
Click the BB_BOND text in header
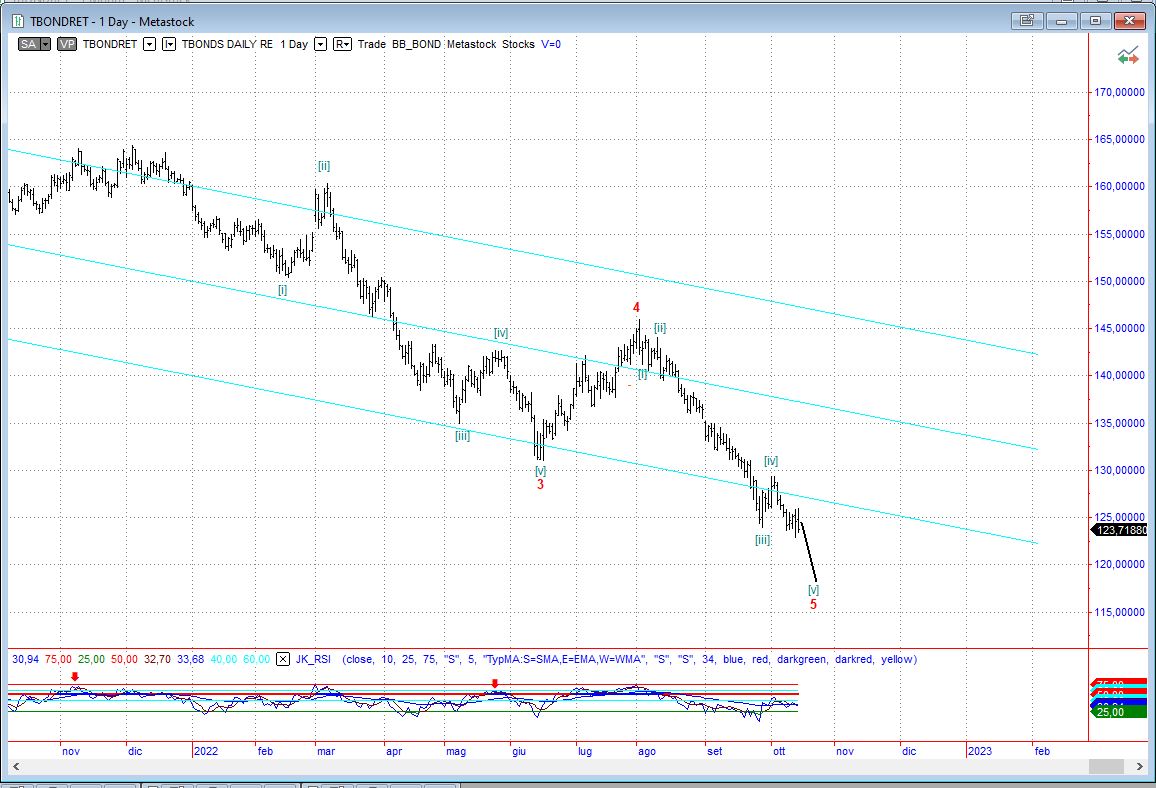[x=417, y=44]
